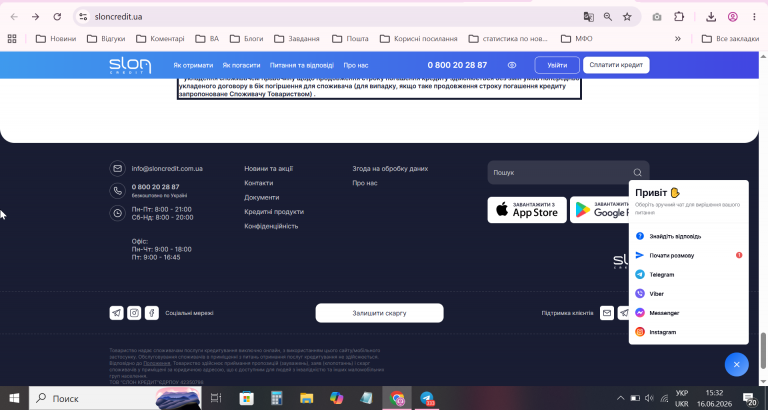Open Про нас in the header
The width and height of the screenshot is (768, 410).
point(356,65)
